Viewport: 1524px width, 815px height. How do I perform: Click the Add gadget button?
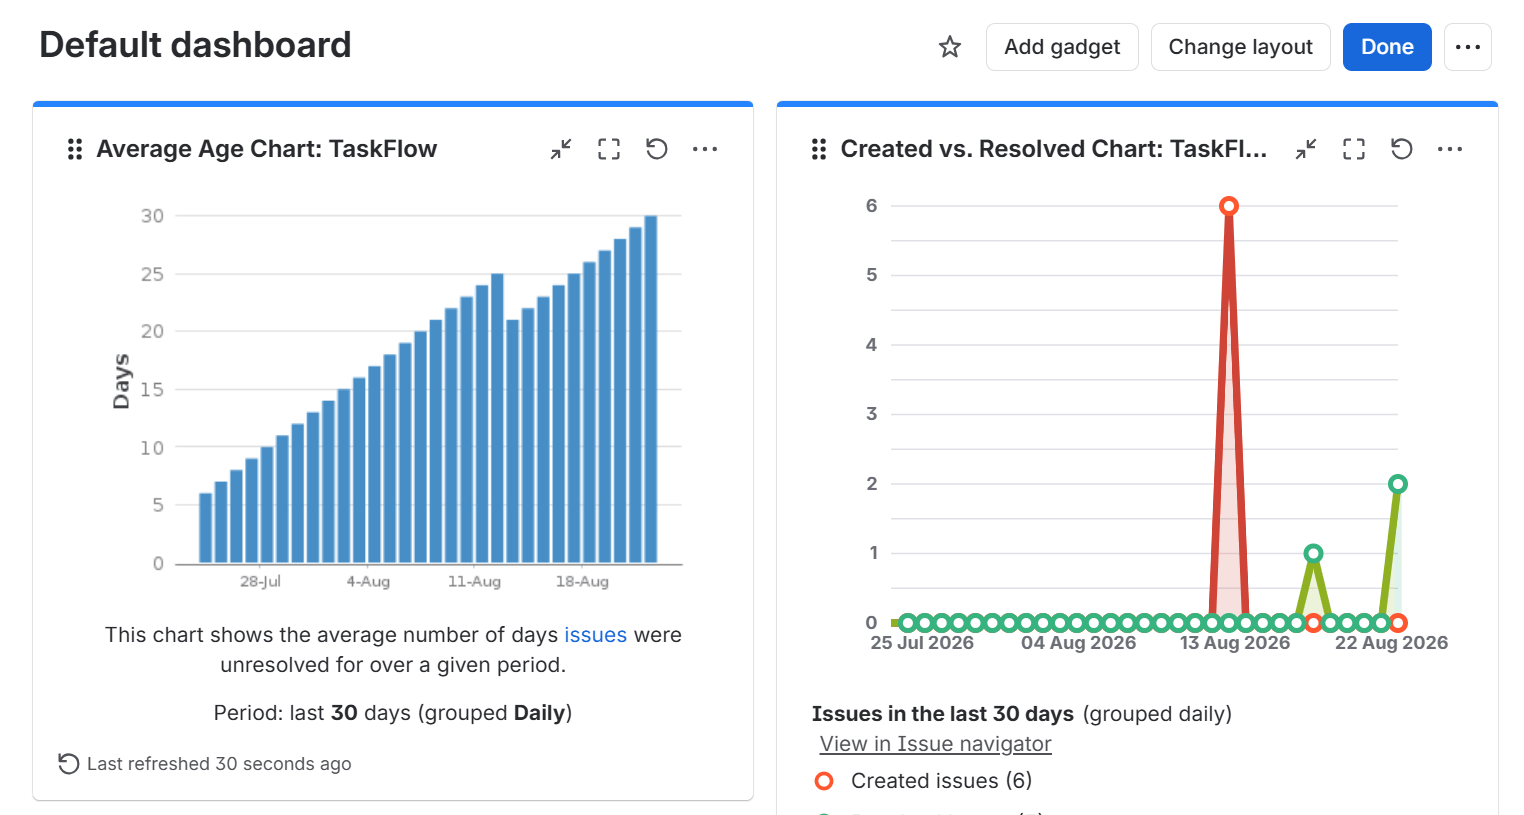[x=1062, y=47]
